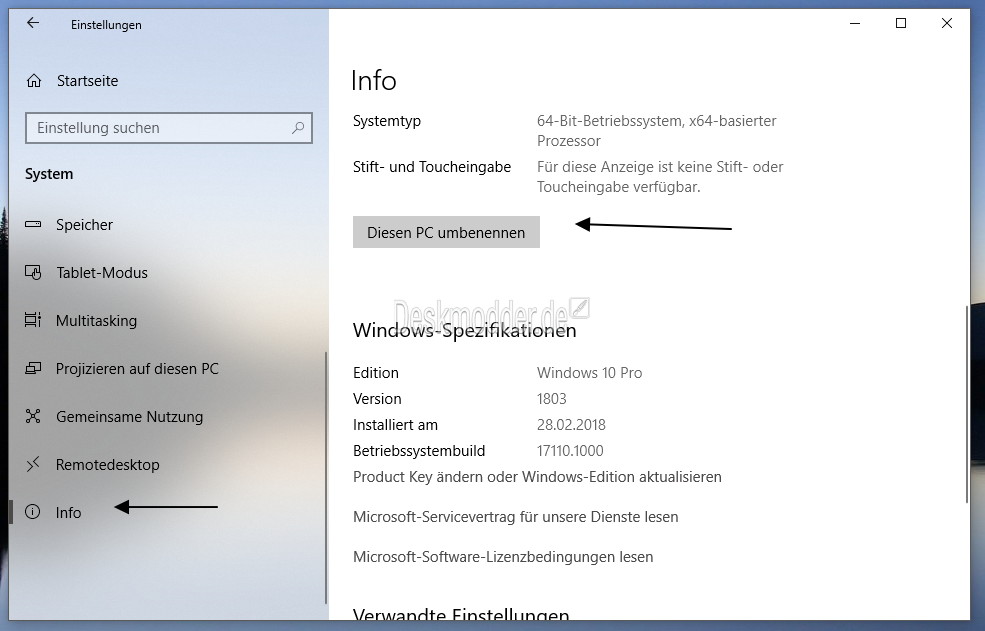Click the Windows 10 Pro edition value
Image resolution: width=985 pixels, height=631 pixels.
click(x=589, y=373)
